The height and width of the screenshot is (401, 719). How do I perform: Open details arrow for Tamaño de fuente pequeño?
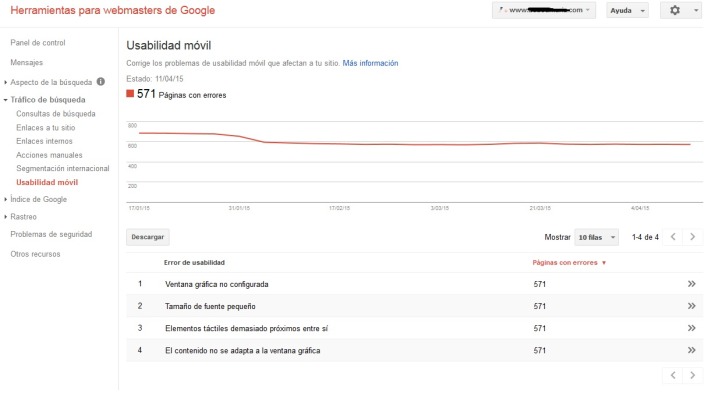pos(691,306)
